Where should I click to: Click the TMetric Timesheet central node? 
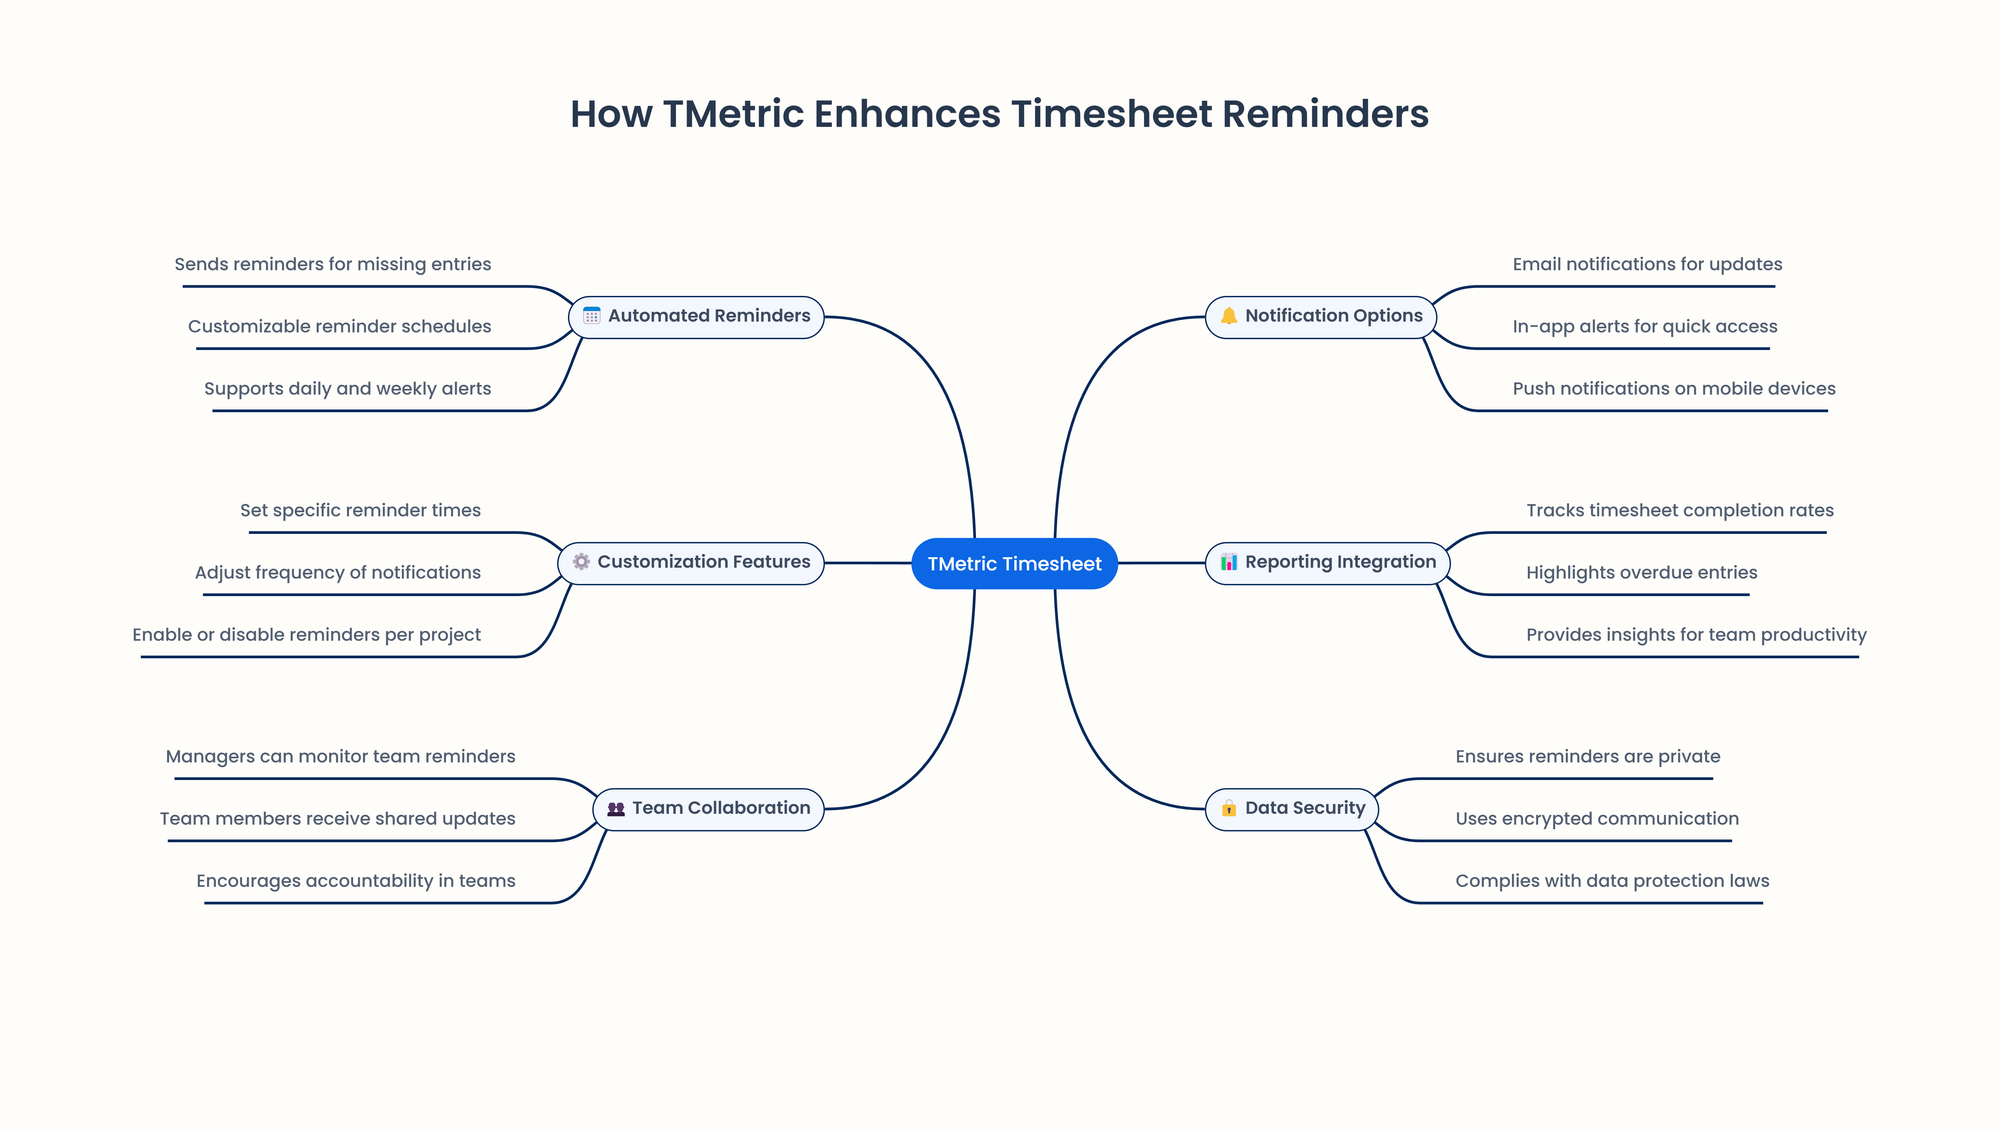[x=1016, y=562]
